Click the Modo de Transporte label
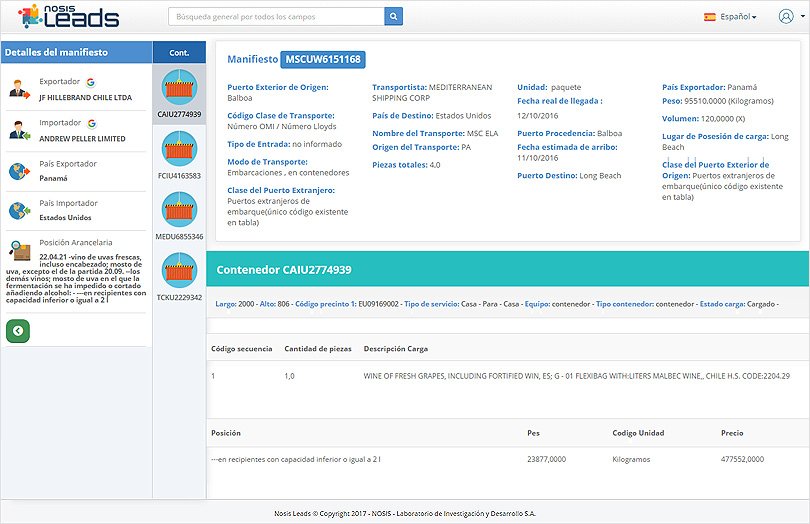 (267, 162)
